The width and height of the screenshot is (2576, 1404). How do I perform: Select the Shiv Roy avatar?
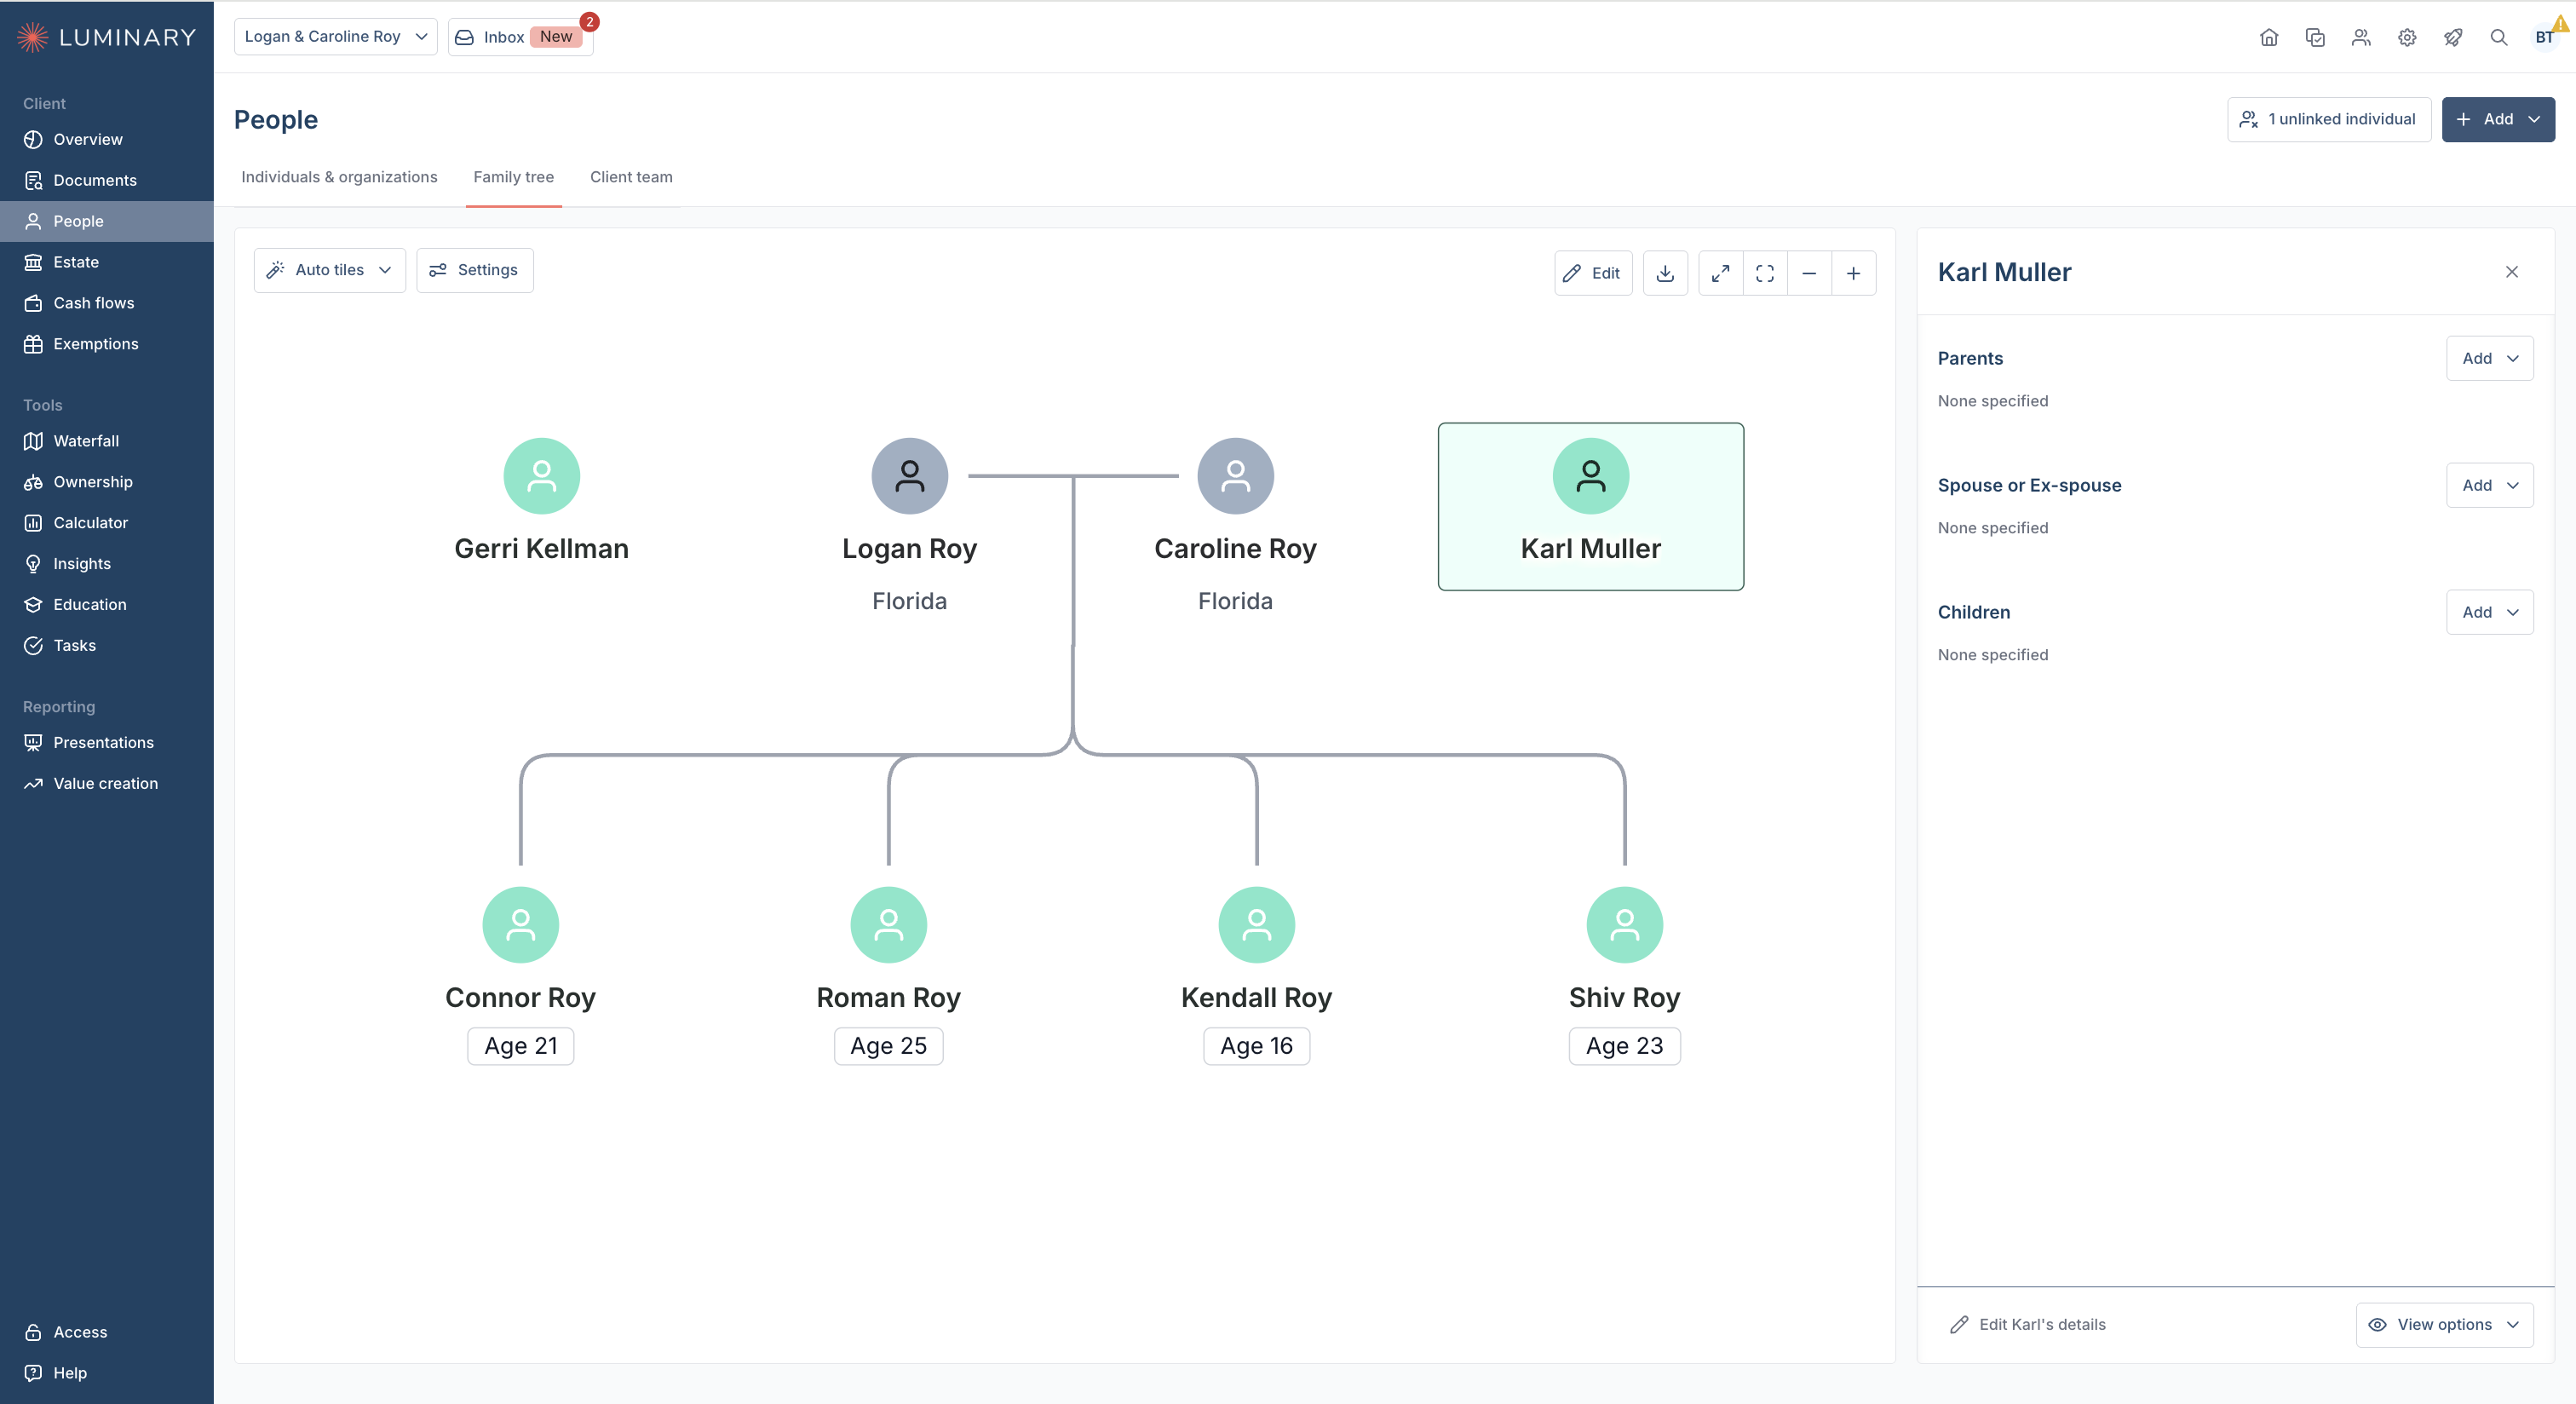[1624, 925]
